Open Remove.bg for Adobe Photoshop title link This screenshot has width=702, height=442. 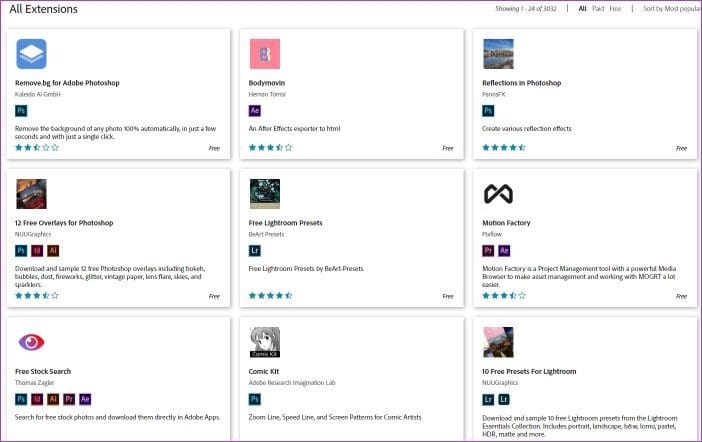[x=67, y=83]
